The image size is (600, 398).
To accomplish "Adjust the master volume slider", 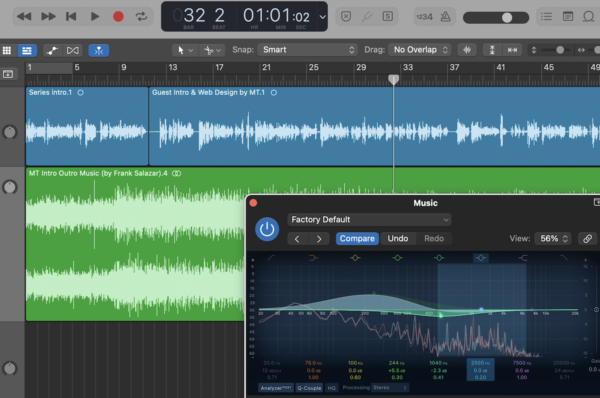I will (x=496, y=17).
